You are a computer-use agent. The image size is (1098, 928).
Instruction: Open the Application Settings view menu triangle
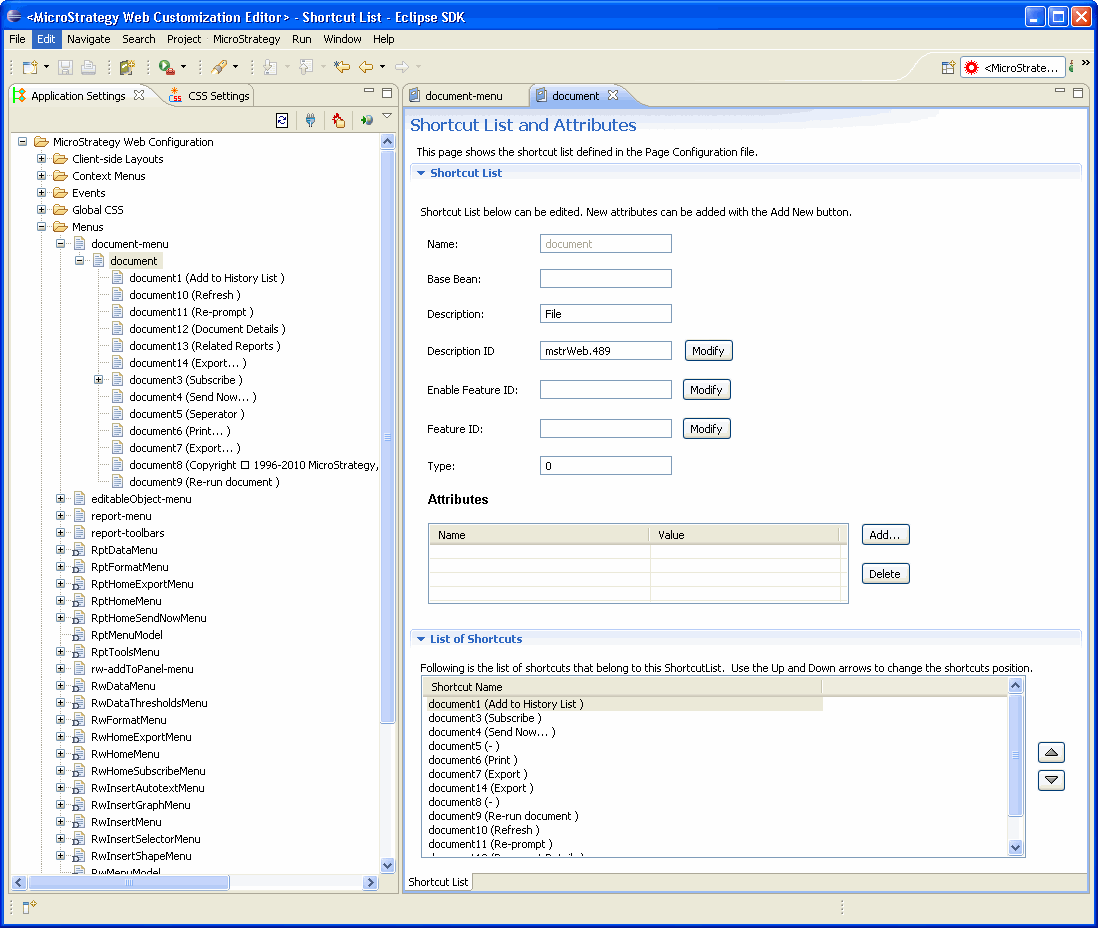tap(387, 116)
